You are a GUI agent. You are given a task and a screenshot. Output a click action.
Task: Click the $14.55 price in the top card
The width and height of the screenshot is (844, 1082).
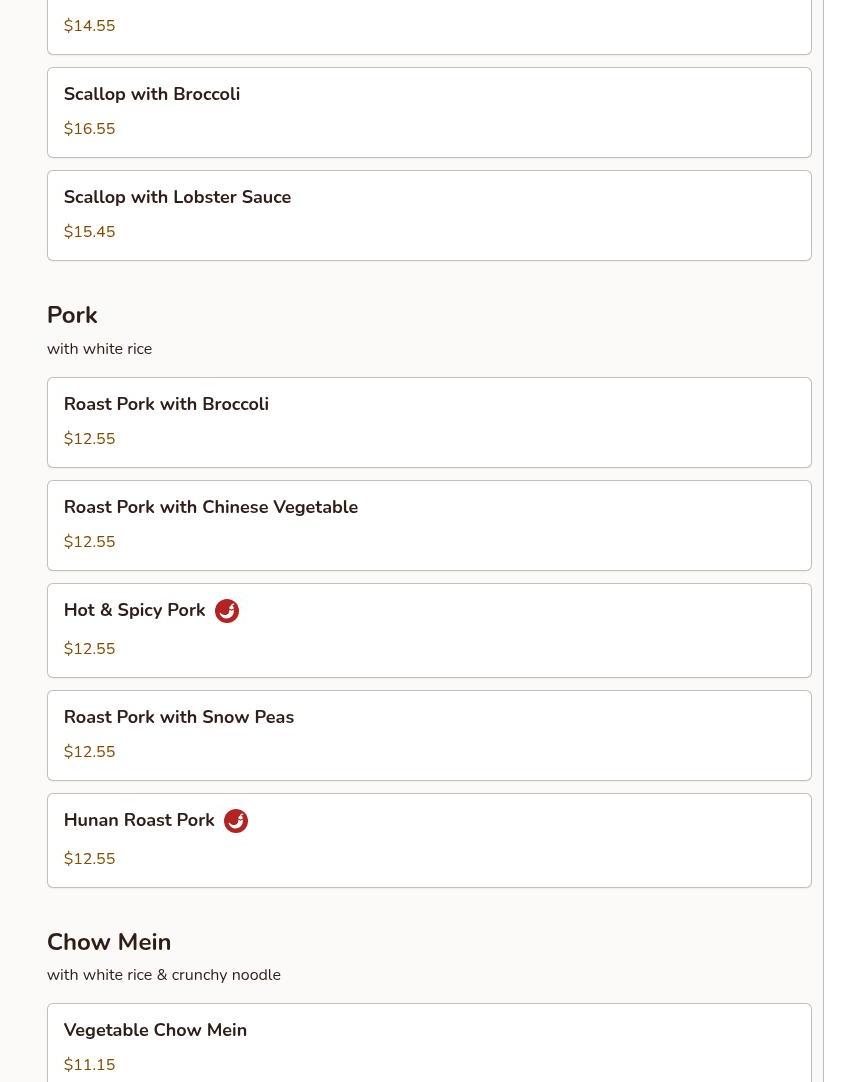click(x=90, y=26)
